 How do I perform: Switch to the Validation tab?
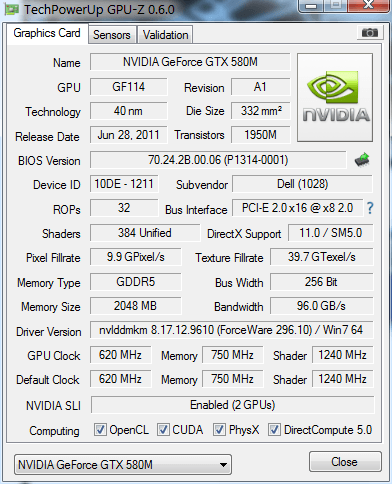pos(165,35)
